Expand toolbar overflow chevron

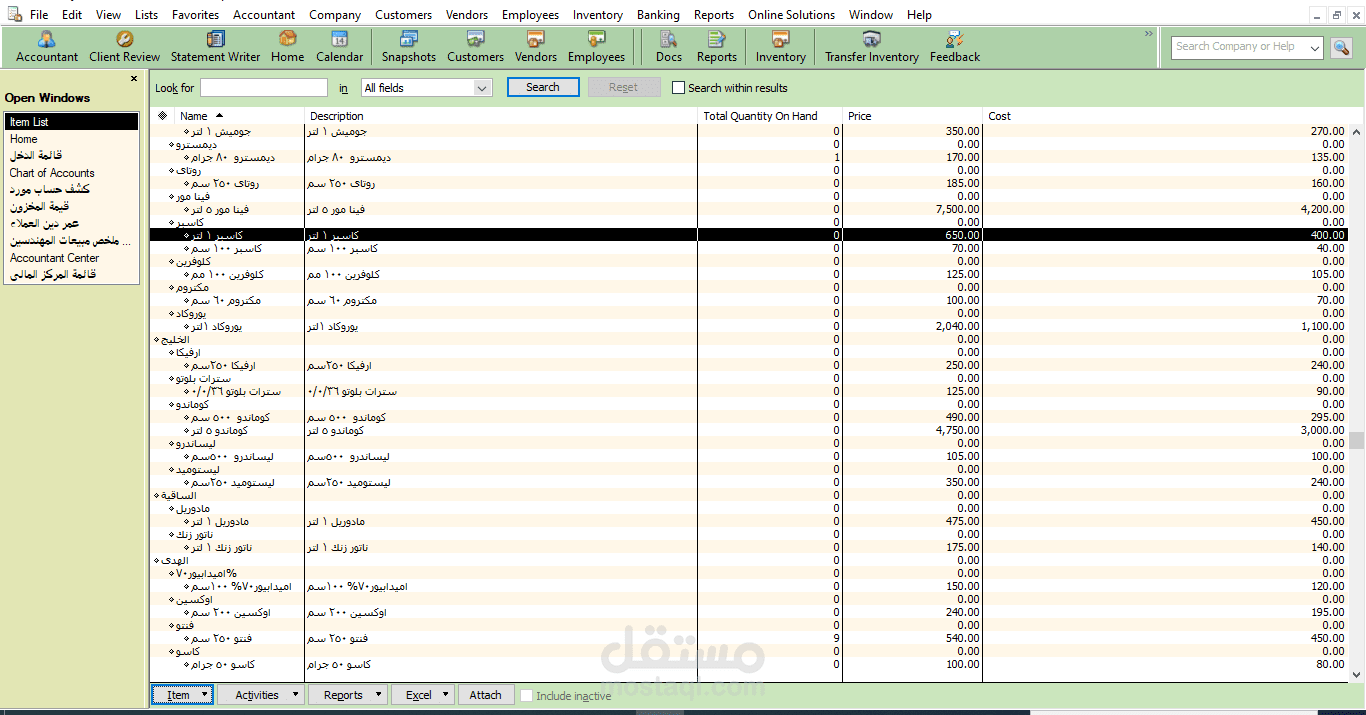[x=1149, y=34]
